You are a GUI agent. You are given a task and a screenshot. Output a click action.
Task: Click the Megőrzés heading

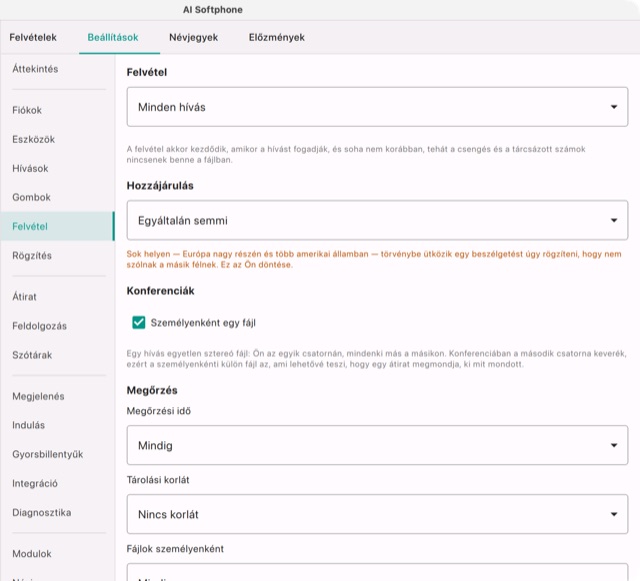152,390
